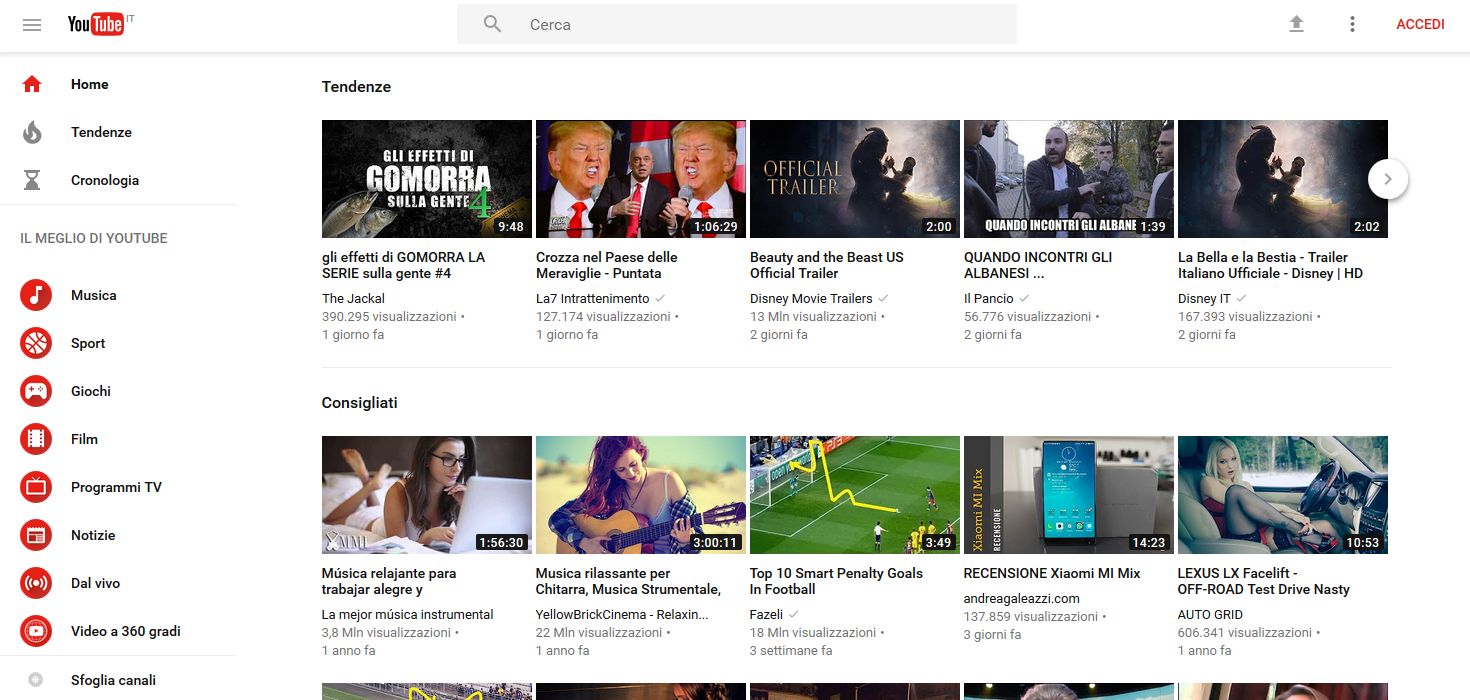This screenshot has width=1470, height=700.
Task: Open Sfoglia canali link
Action: 113,680
